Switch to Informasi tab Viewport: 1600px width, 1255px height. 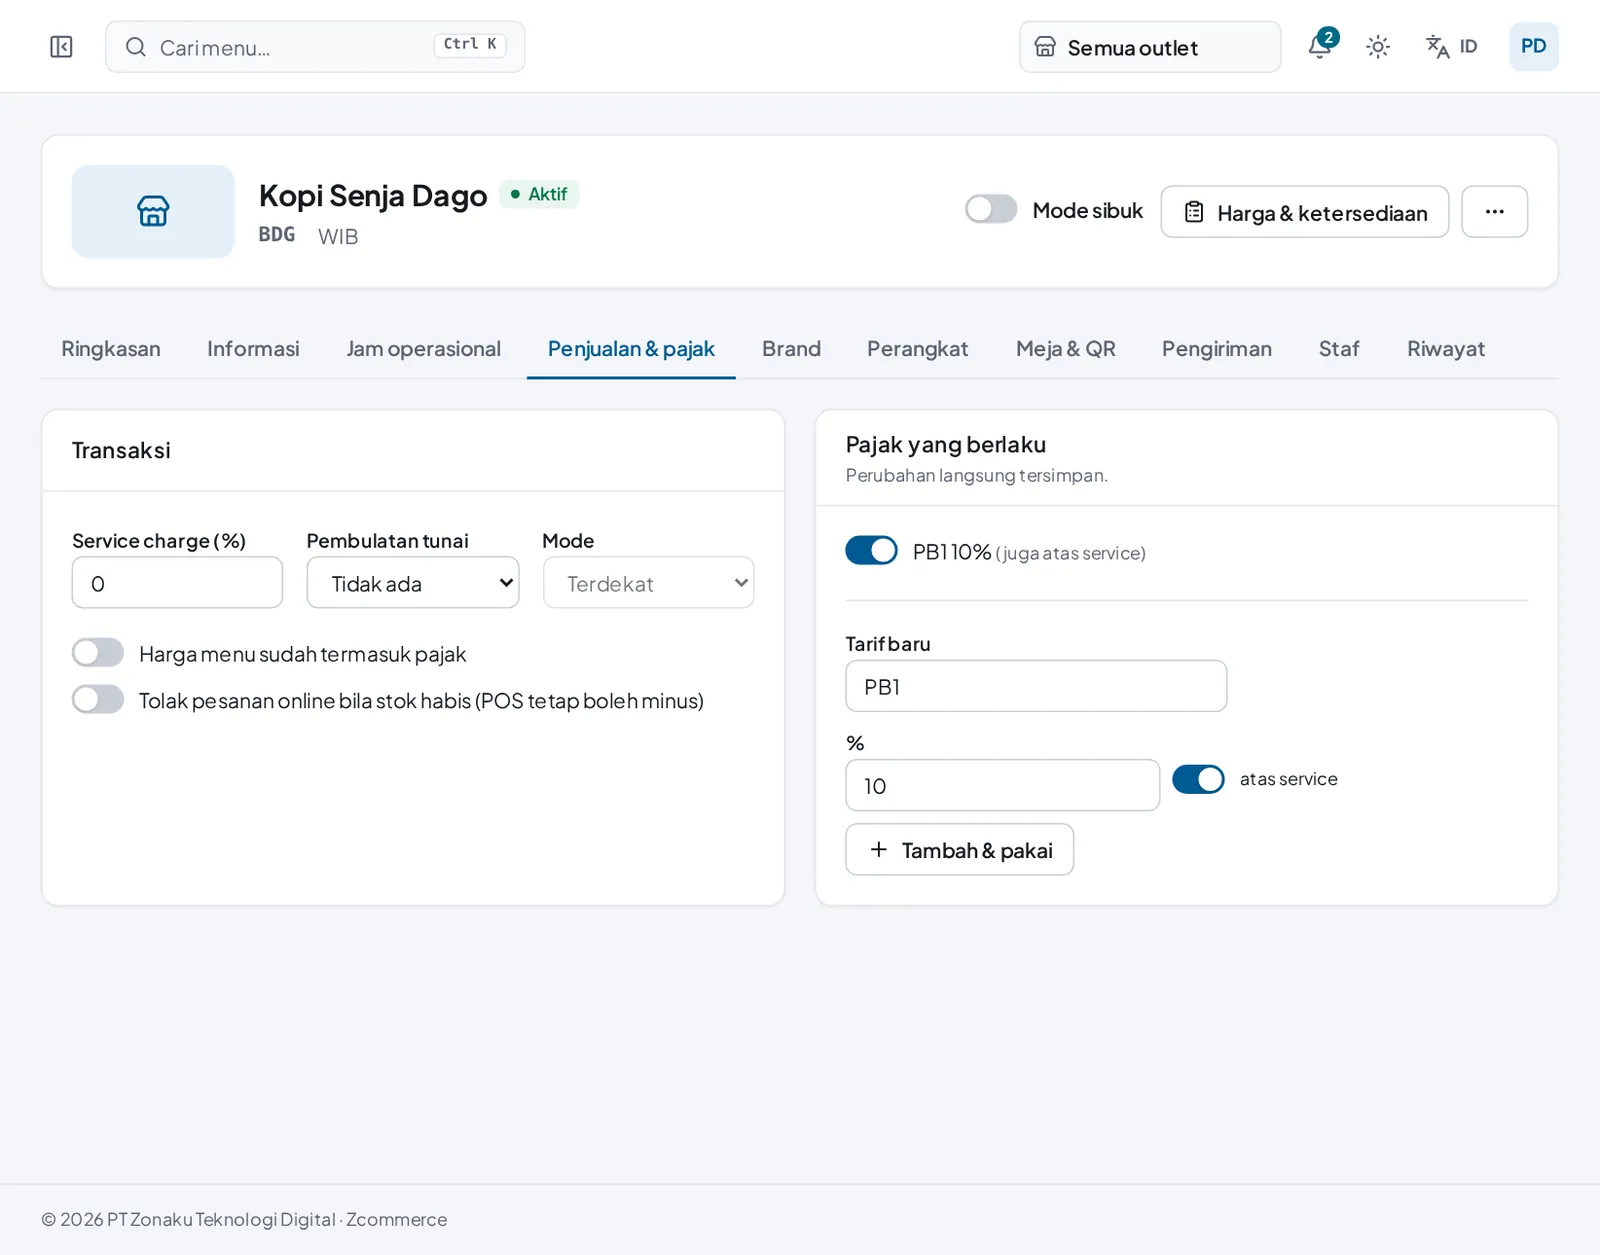coord(253,349)
